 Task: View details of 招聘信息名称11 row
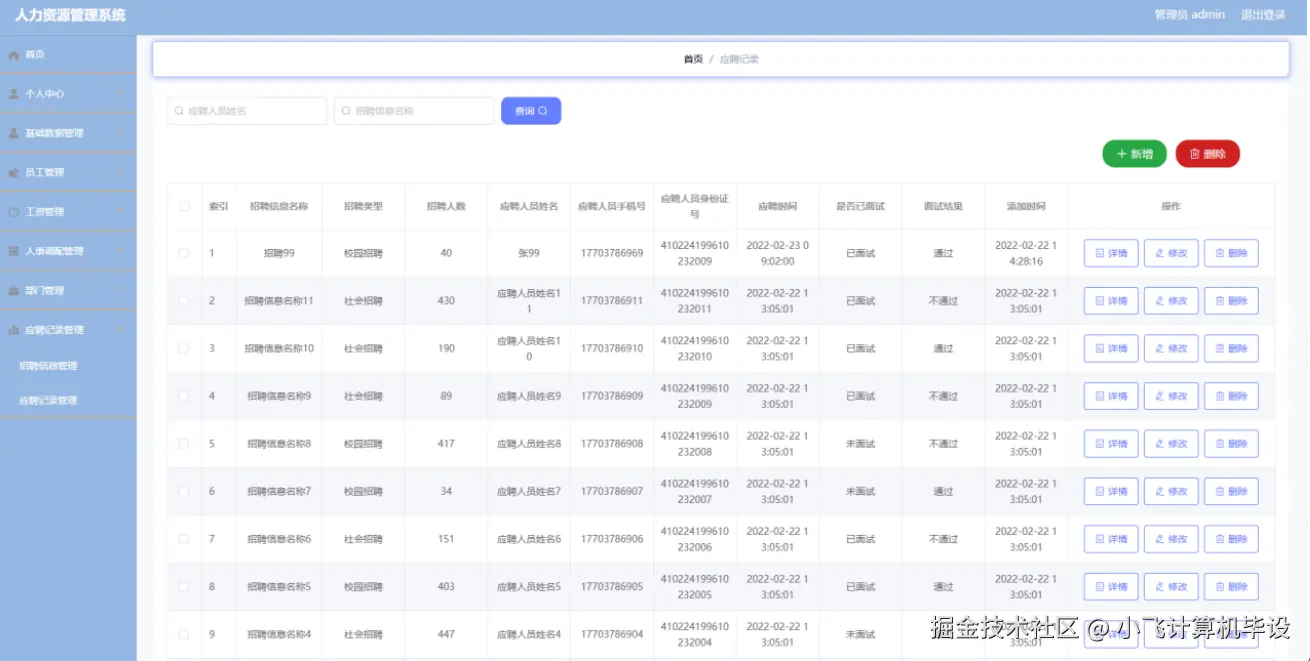click(x=1111, y=301)
